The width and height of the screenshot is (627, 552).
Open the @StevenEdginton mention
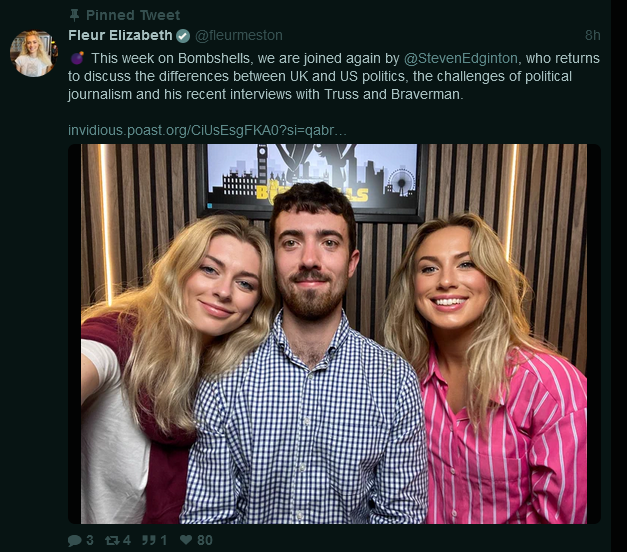click(x=461, y=58)
